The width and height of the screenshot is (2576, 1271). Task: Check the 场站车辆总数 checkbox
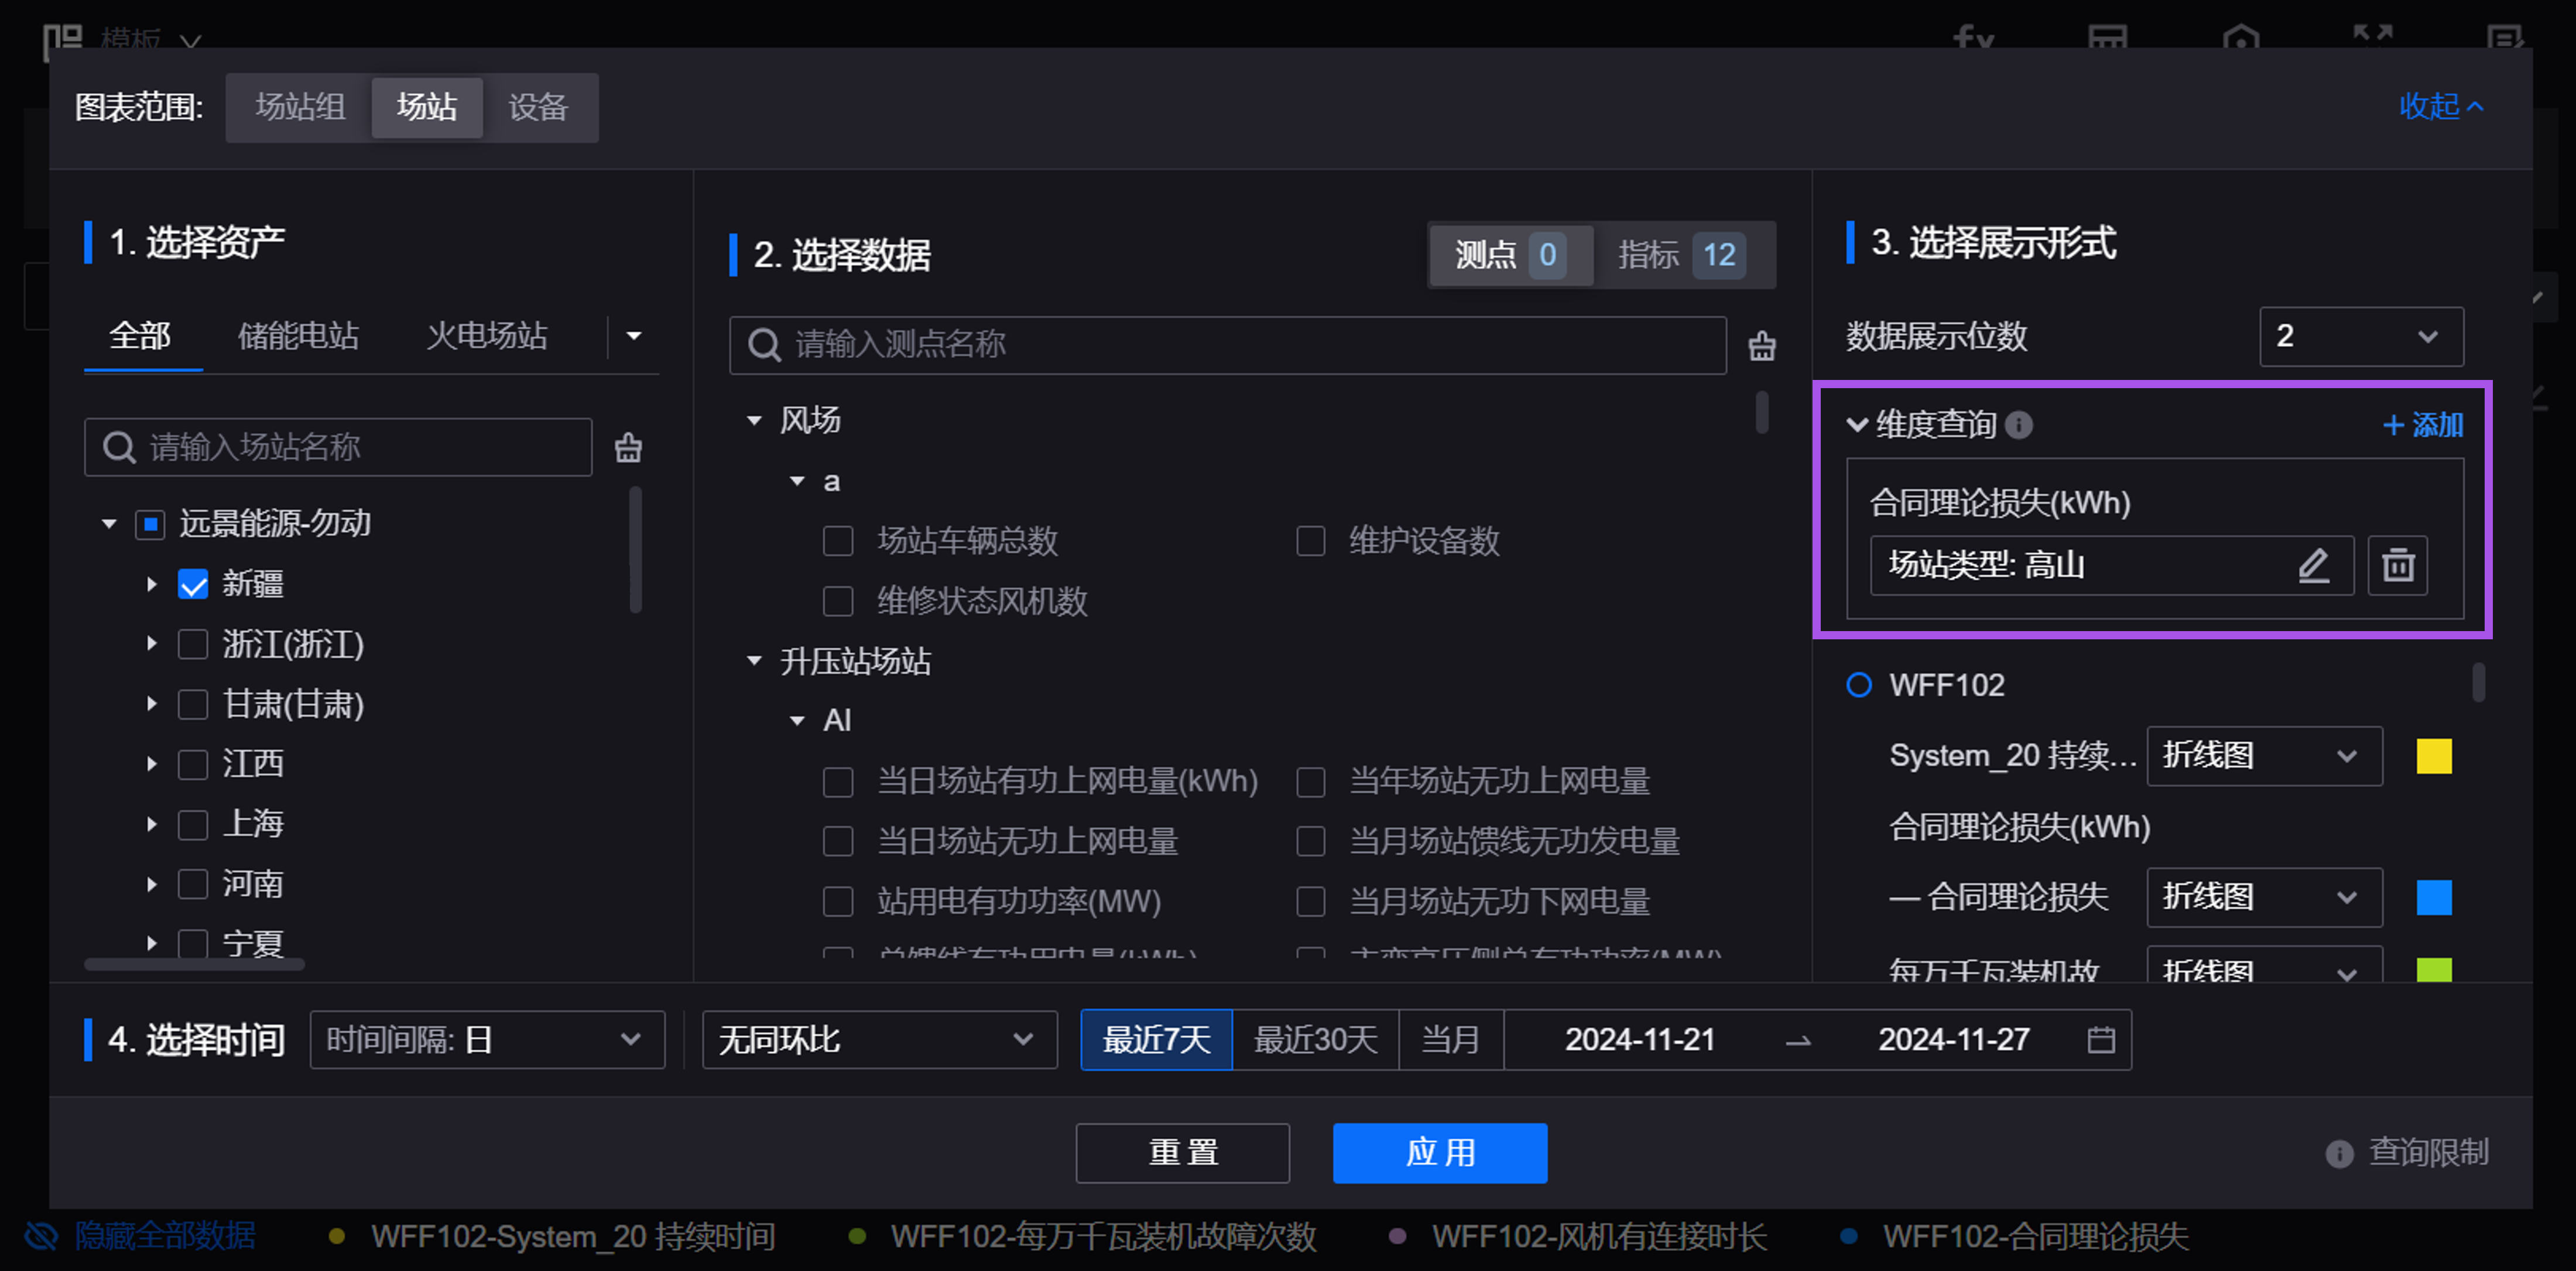tap(838, 541)
